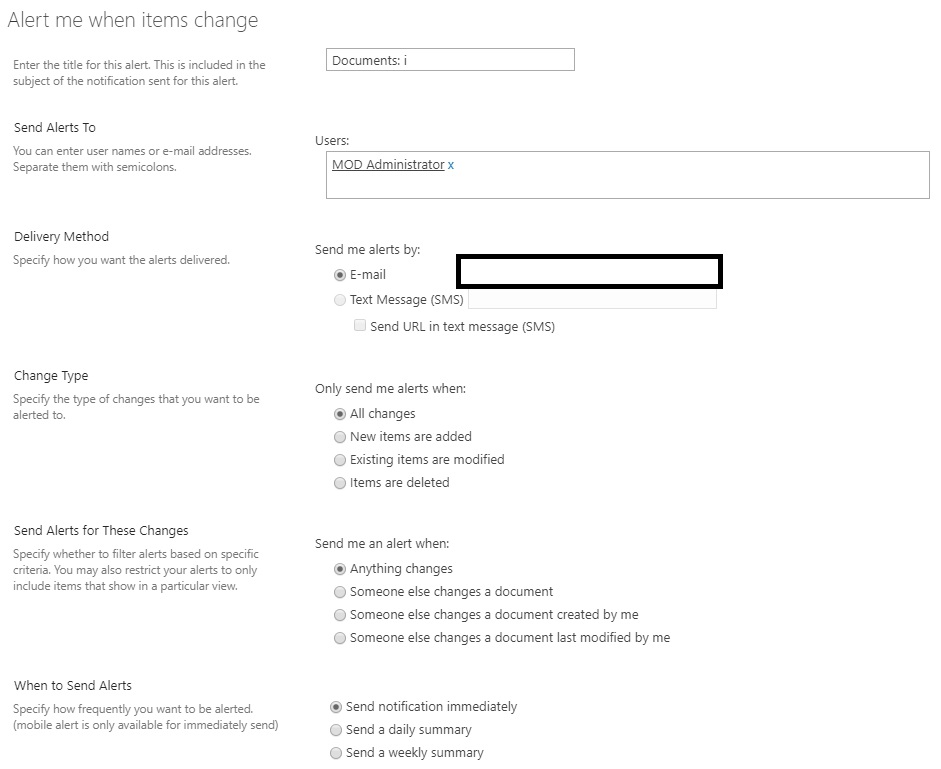Remove MOD Administrator with the x
The image size is (941, 769).
451,165
